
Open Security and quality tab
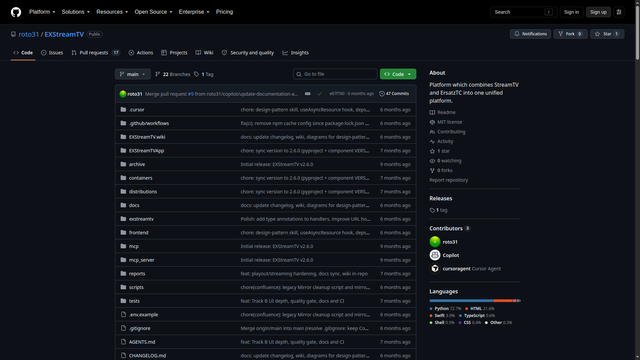click(248, 53)
